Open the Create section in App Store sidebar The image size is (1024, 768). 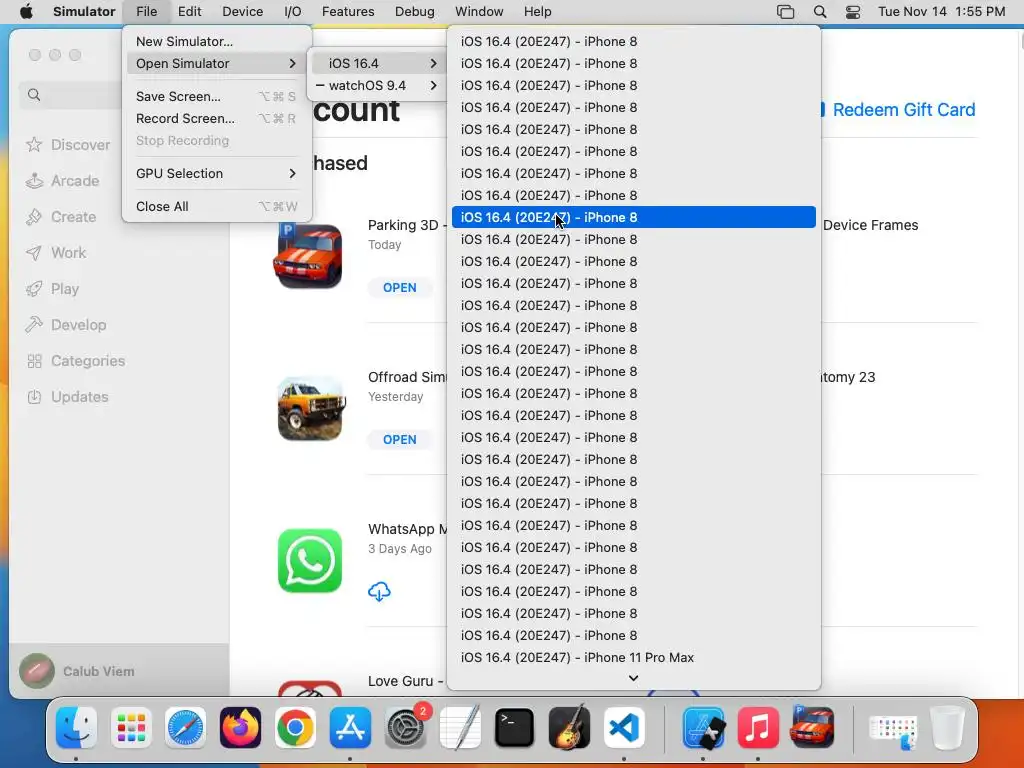tap(61, 216)
